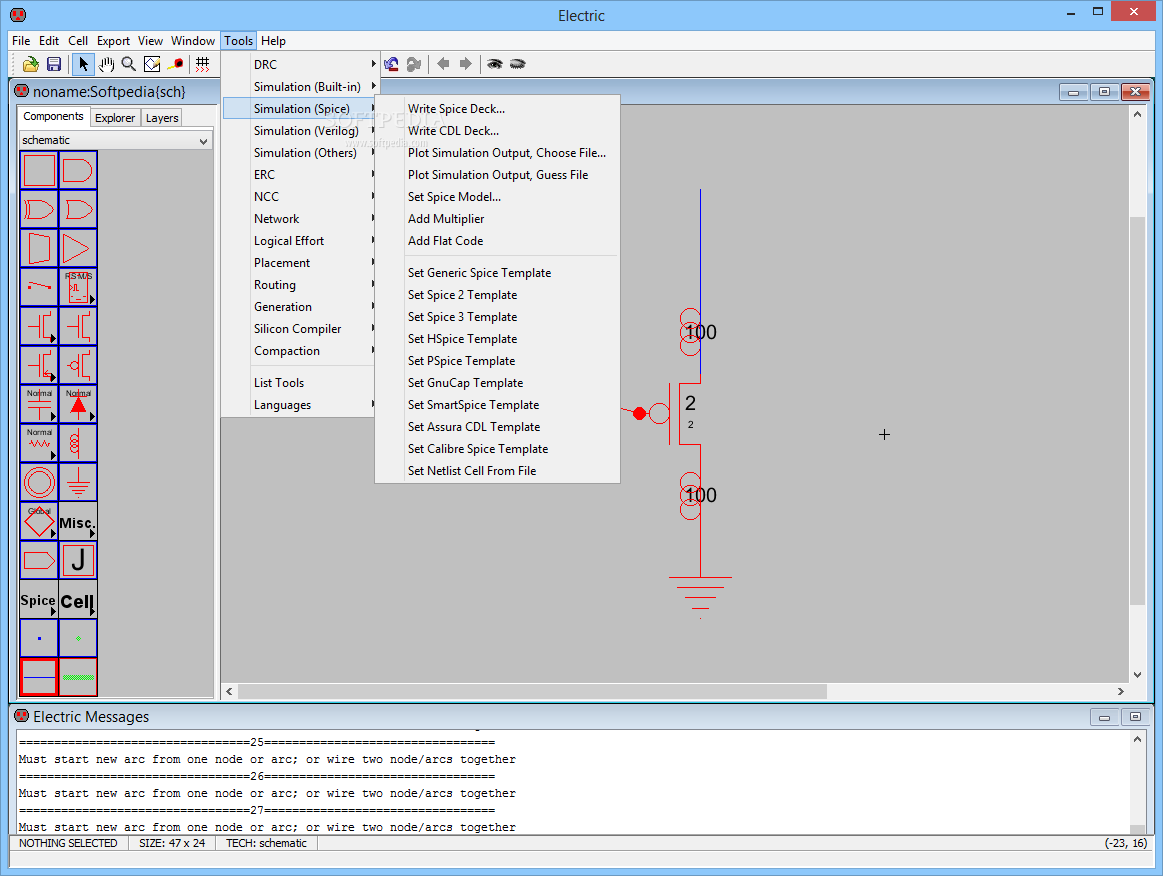Select the J component tile

click(x=78, y=560)
